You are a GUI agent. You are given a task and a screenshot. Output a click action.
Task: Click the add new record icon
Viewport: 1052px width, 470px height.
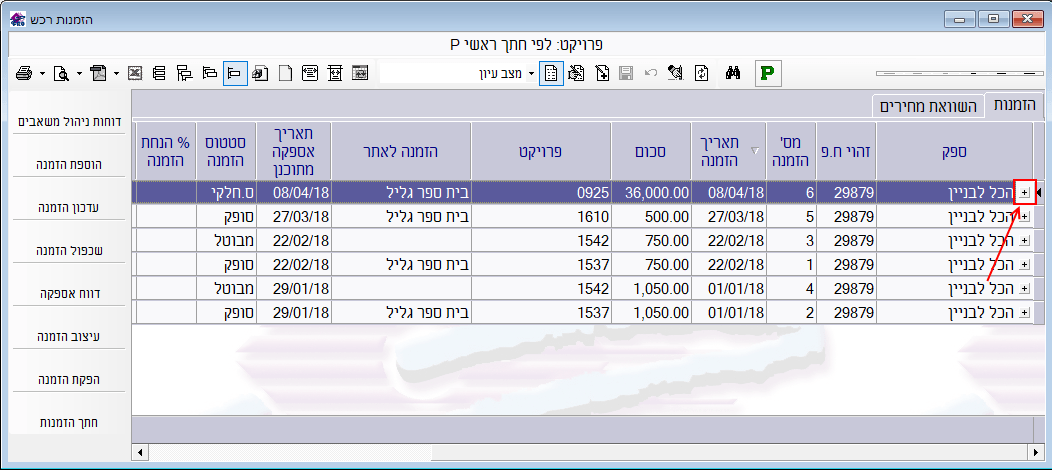pyautogui.click(x=602, y=73)
